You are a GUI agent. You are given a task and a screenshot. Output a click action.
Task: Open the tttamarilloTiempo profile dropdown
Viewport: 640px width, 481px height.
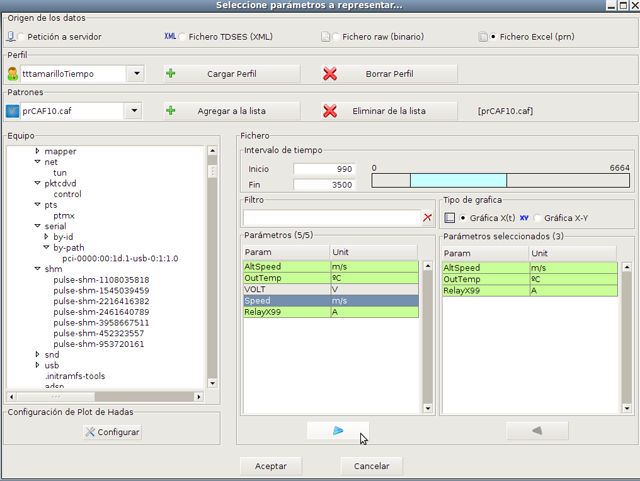[136, 74]
